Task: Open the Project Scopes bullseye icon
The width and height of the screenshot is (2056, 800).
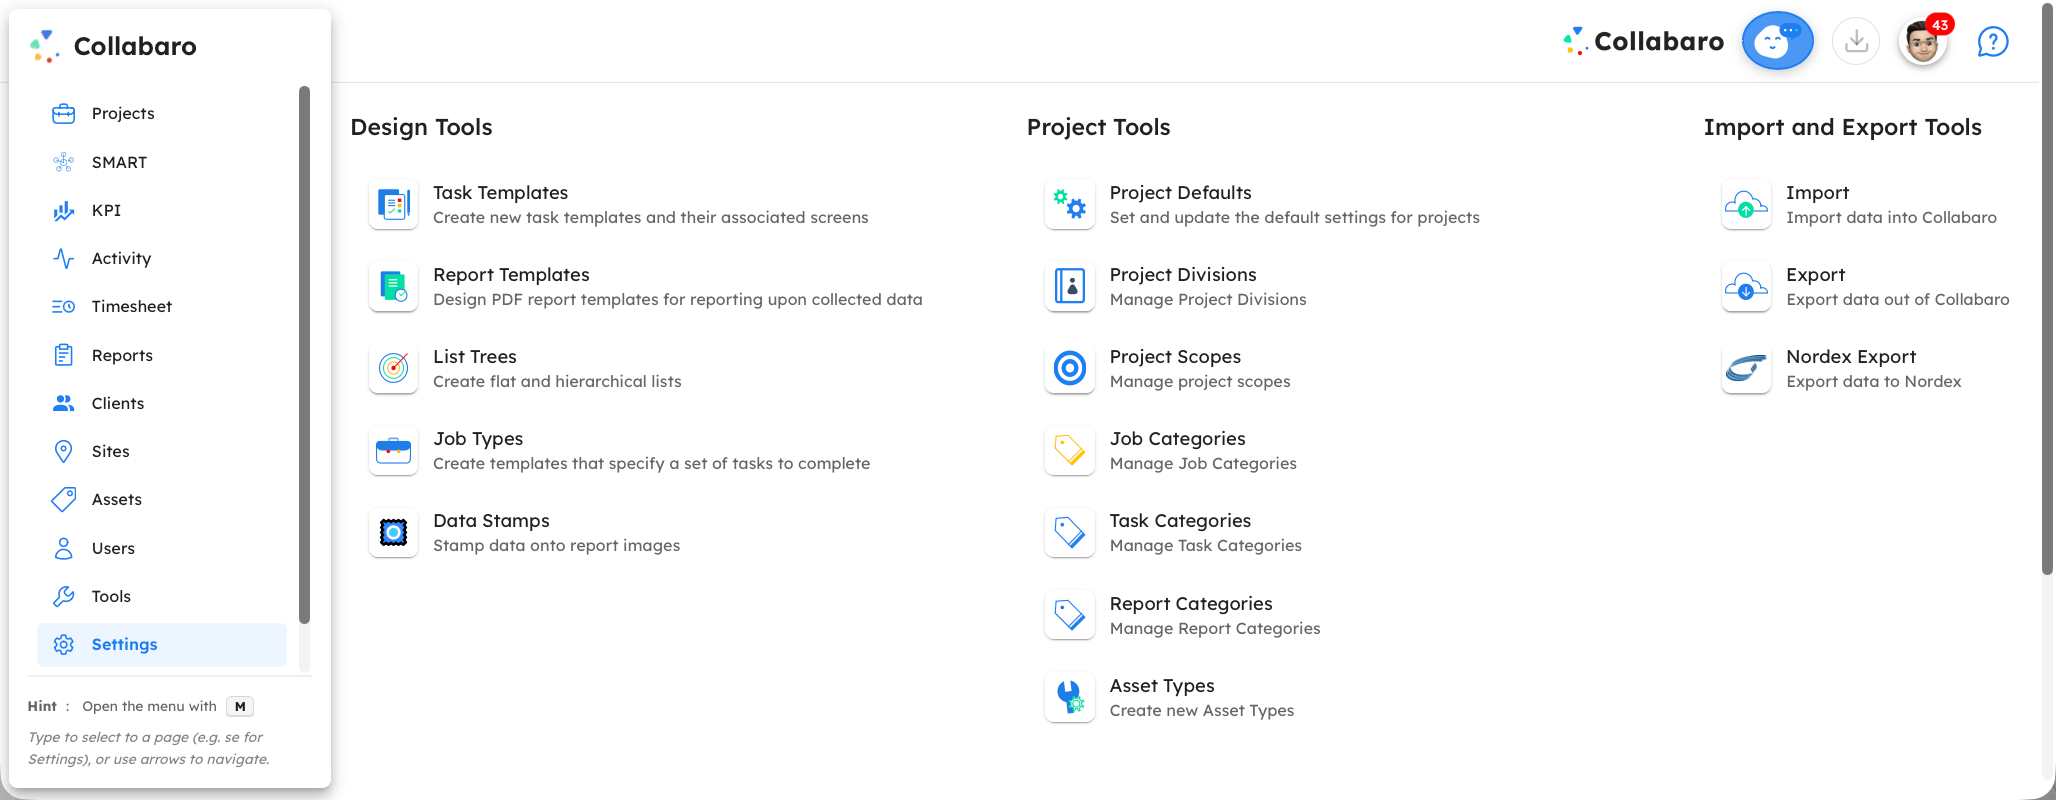Action: [1070, 369]
